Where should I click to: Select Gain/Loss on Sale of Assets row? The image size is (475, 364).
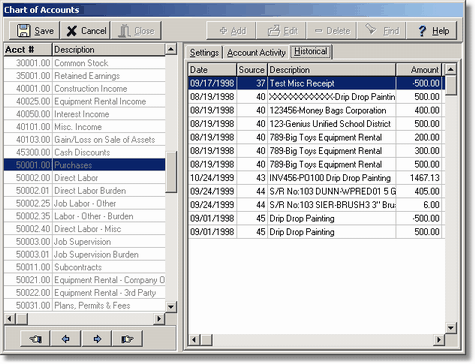coord(85,139)
